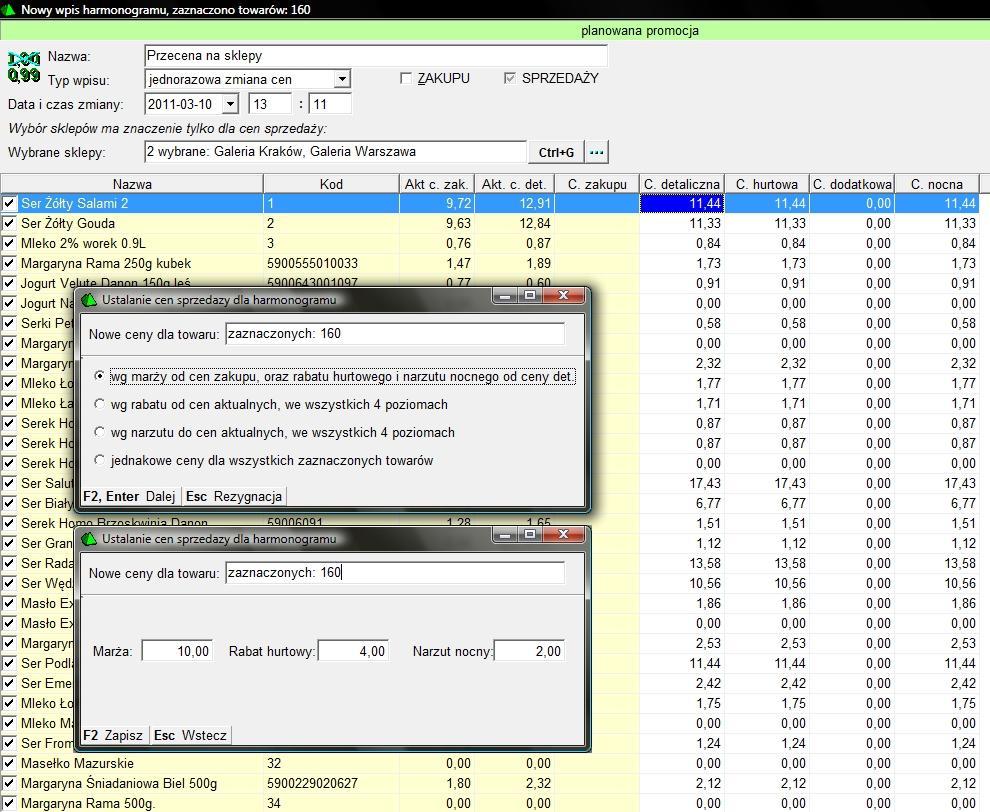Click Akt c. zak. value '1,47' for Margaryna Rama 250g

pos(458,263)
